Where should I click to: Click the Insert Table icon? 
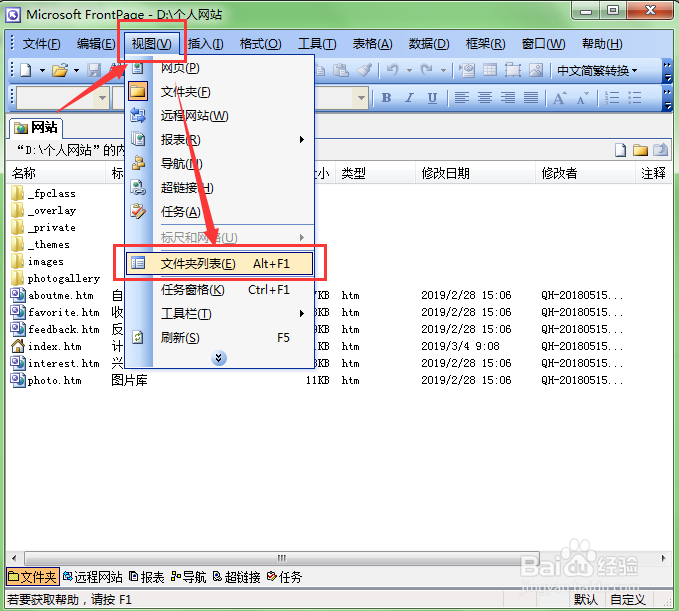click(x=490, y=70)
